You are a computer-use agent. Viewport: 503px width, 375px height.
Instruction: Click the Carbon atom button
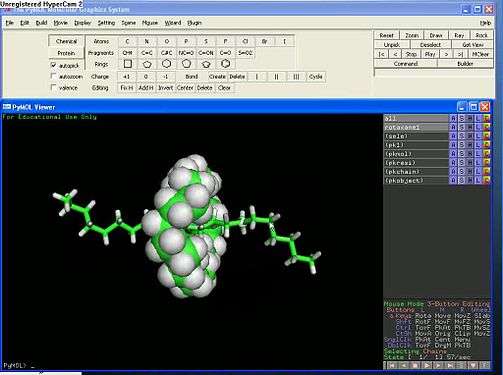127,41
